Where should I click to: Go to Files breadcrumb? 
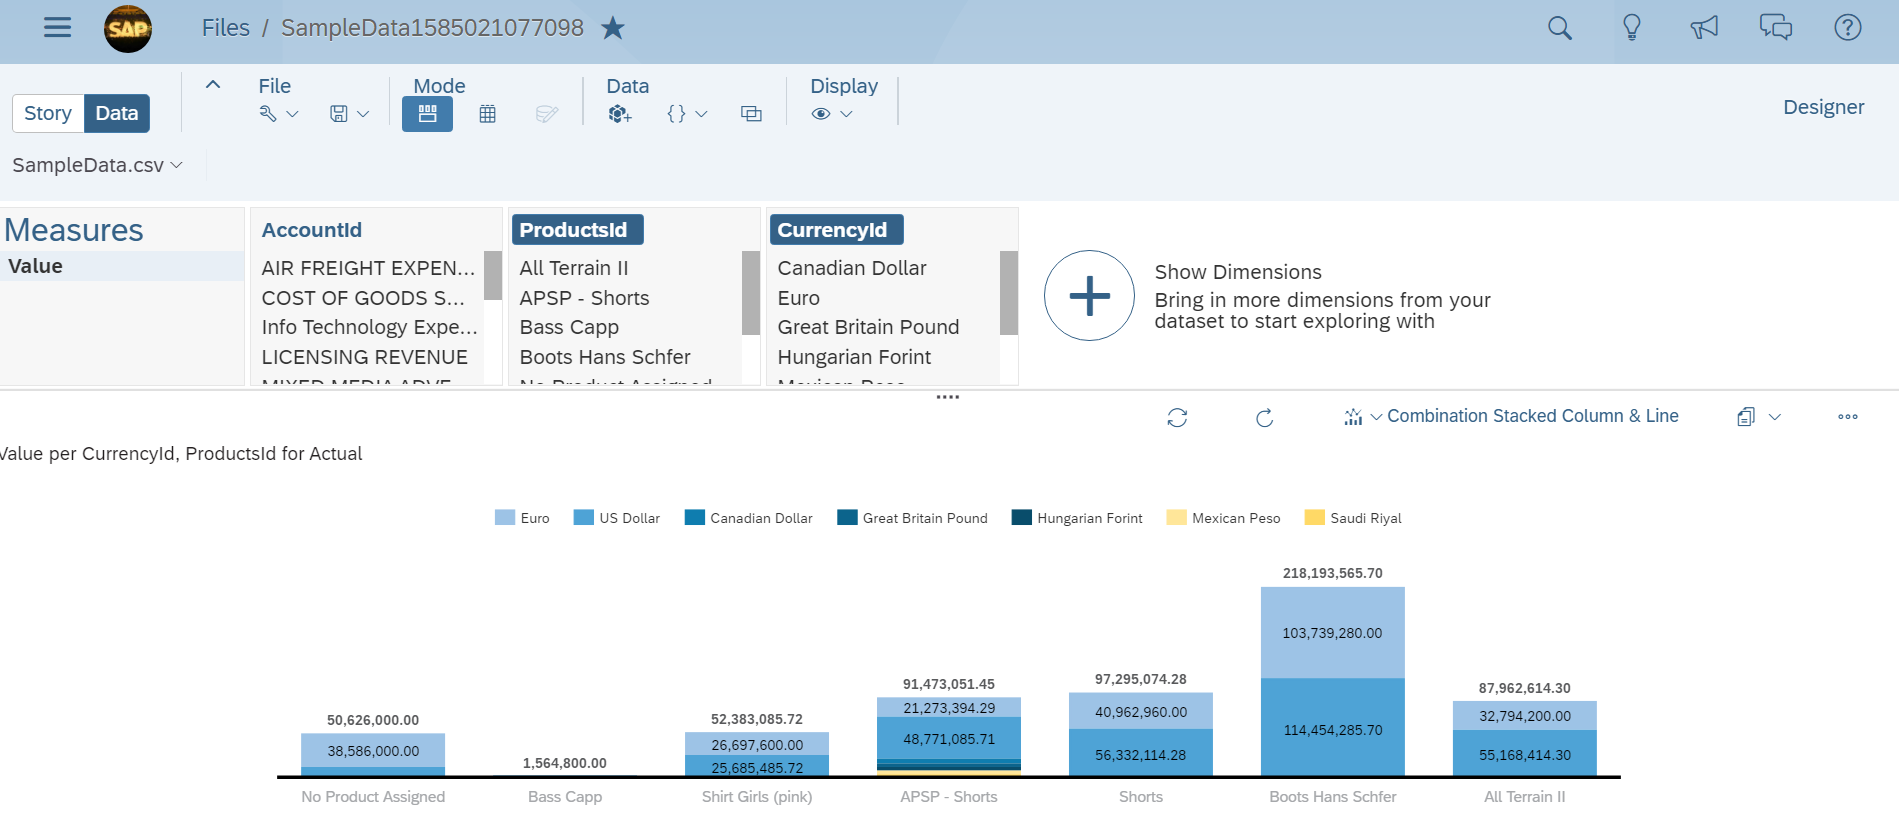pos(226,28)
